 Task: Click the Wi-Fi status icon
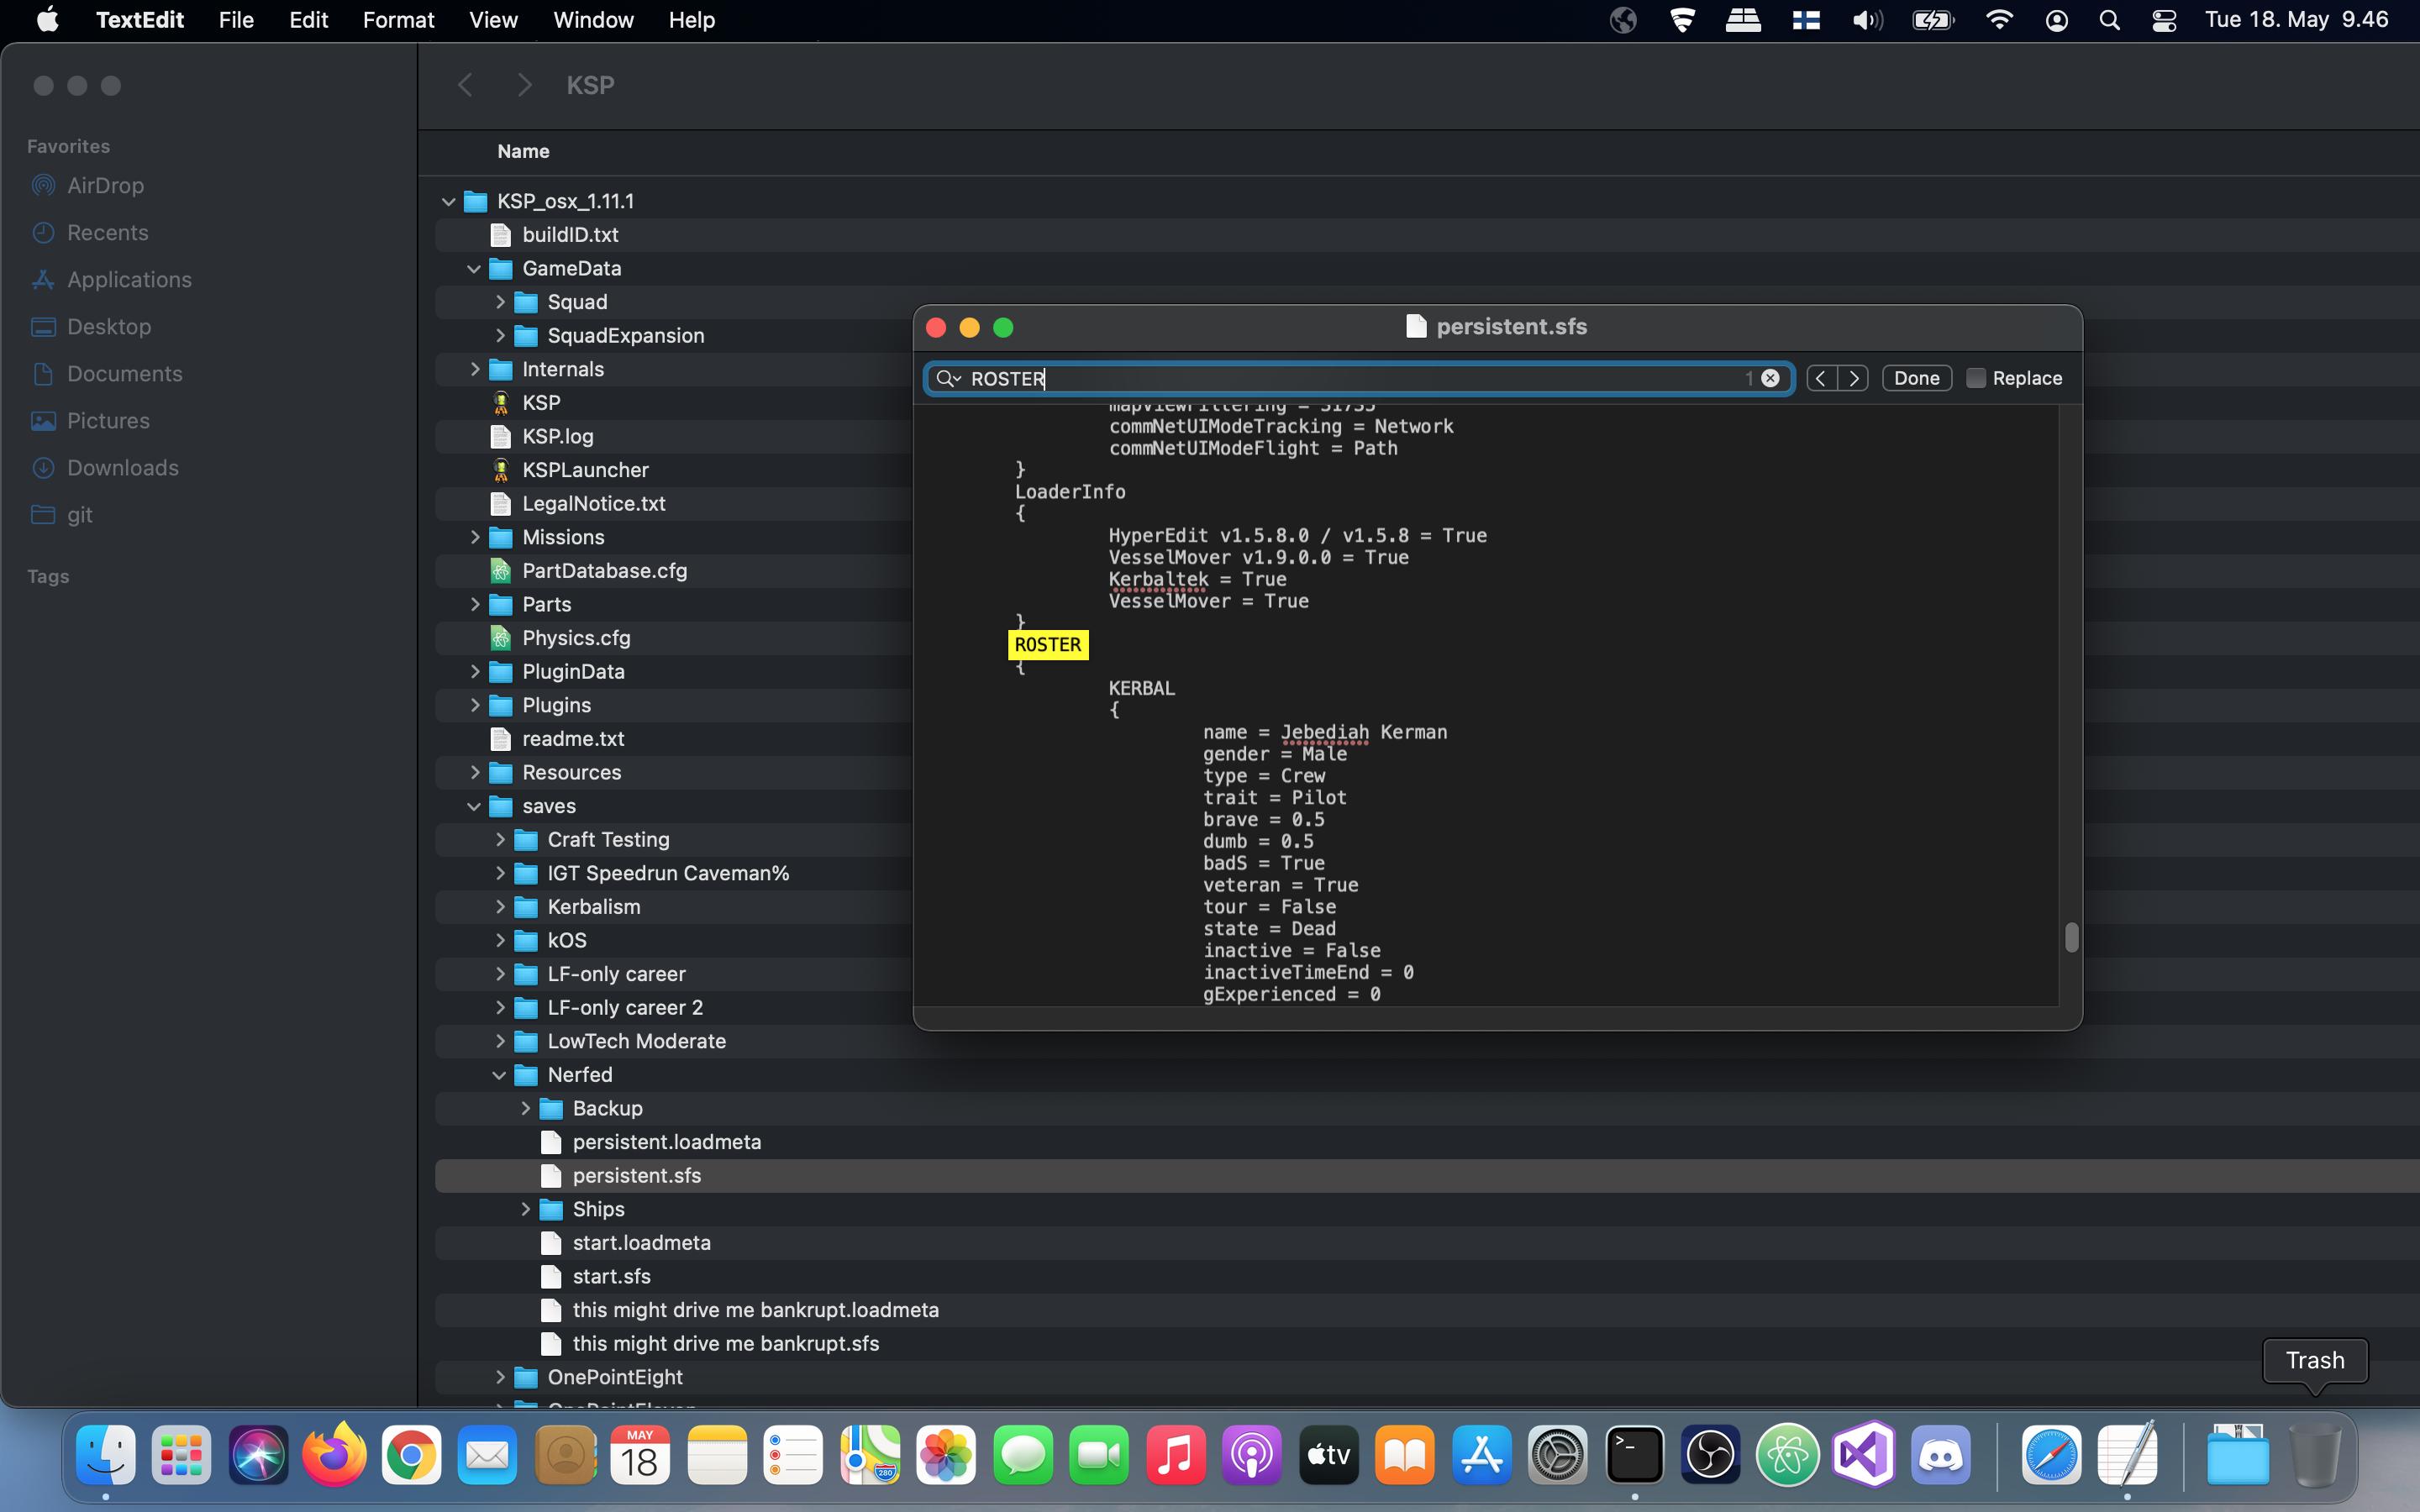point(1999,20)
